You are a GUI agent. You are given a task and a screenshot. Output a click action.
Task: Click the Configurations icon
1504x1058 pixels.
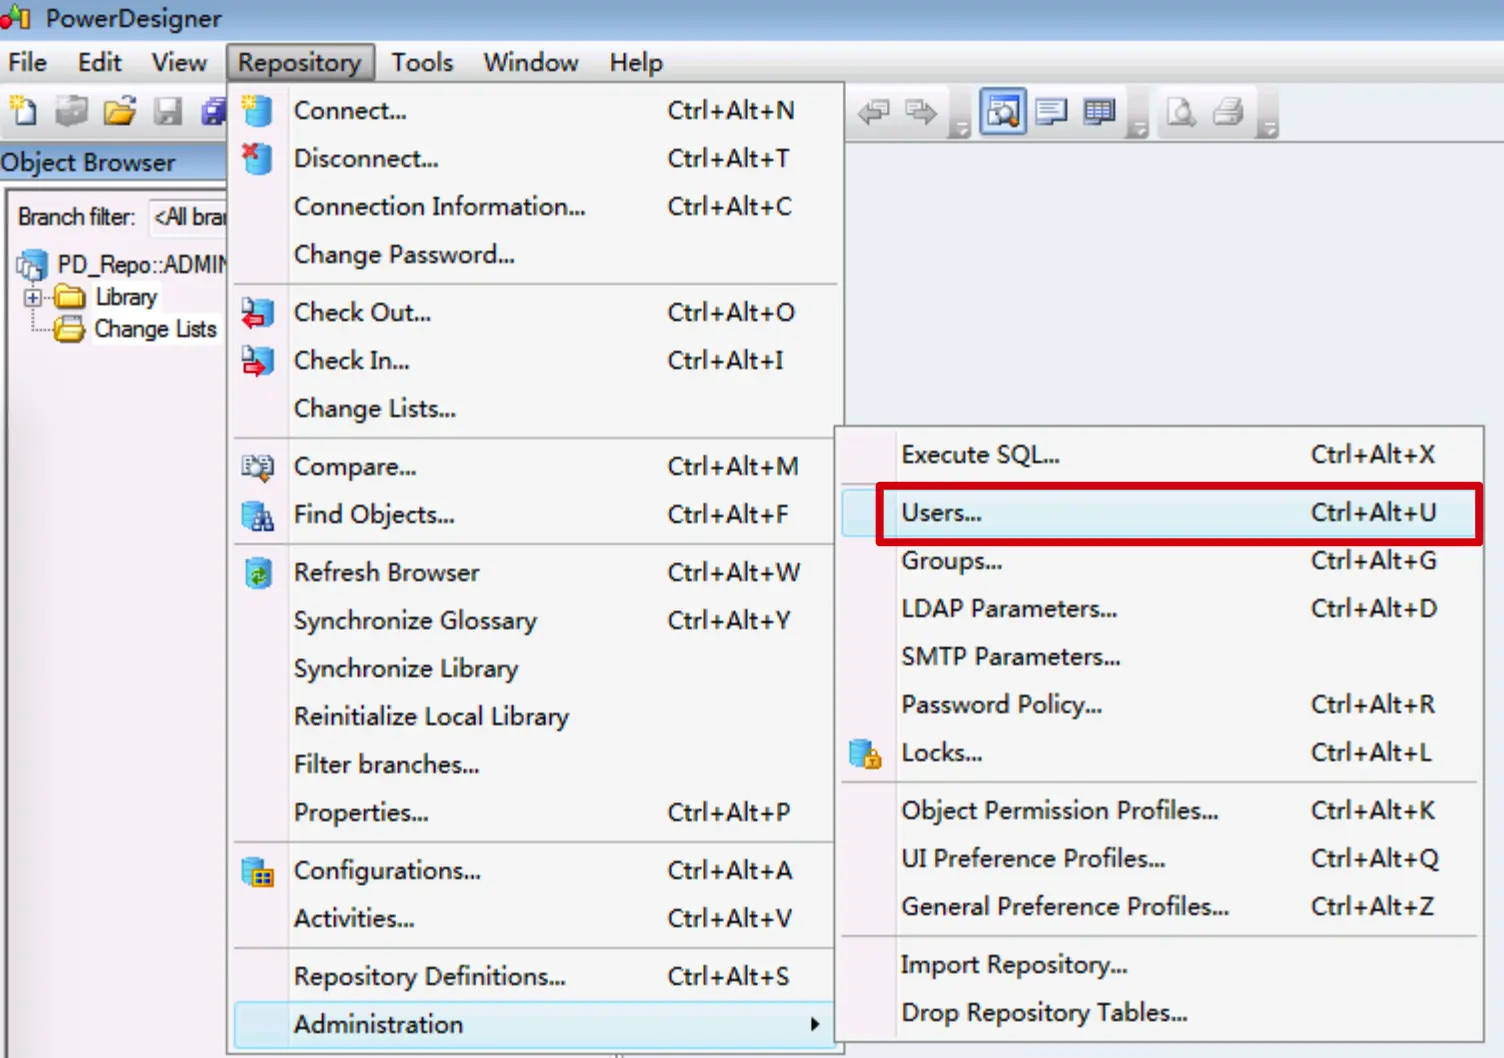257,871
